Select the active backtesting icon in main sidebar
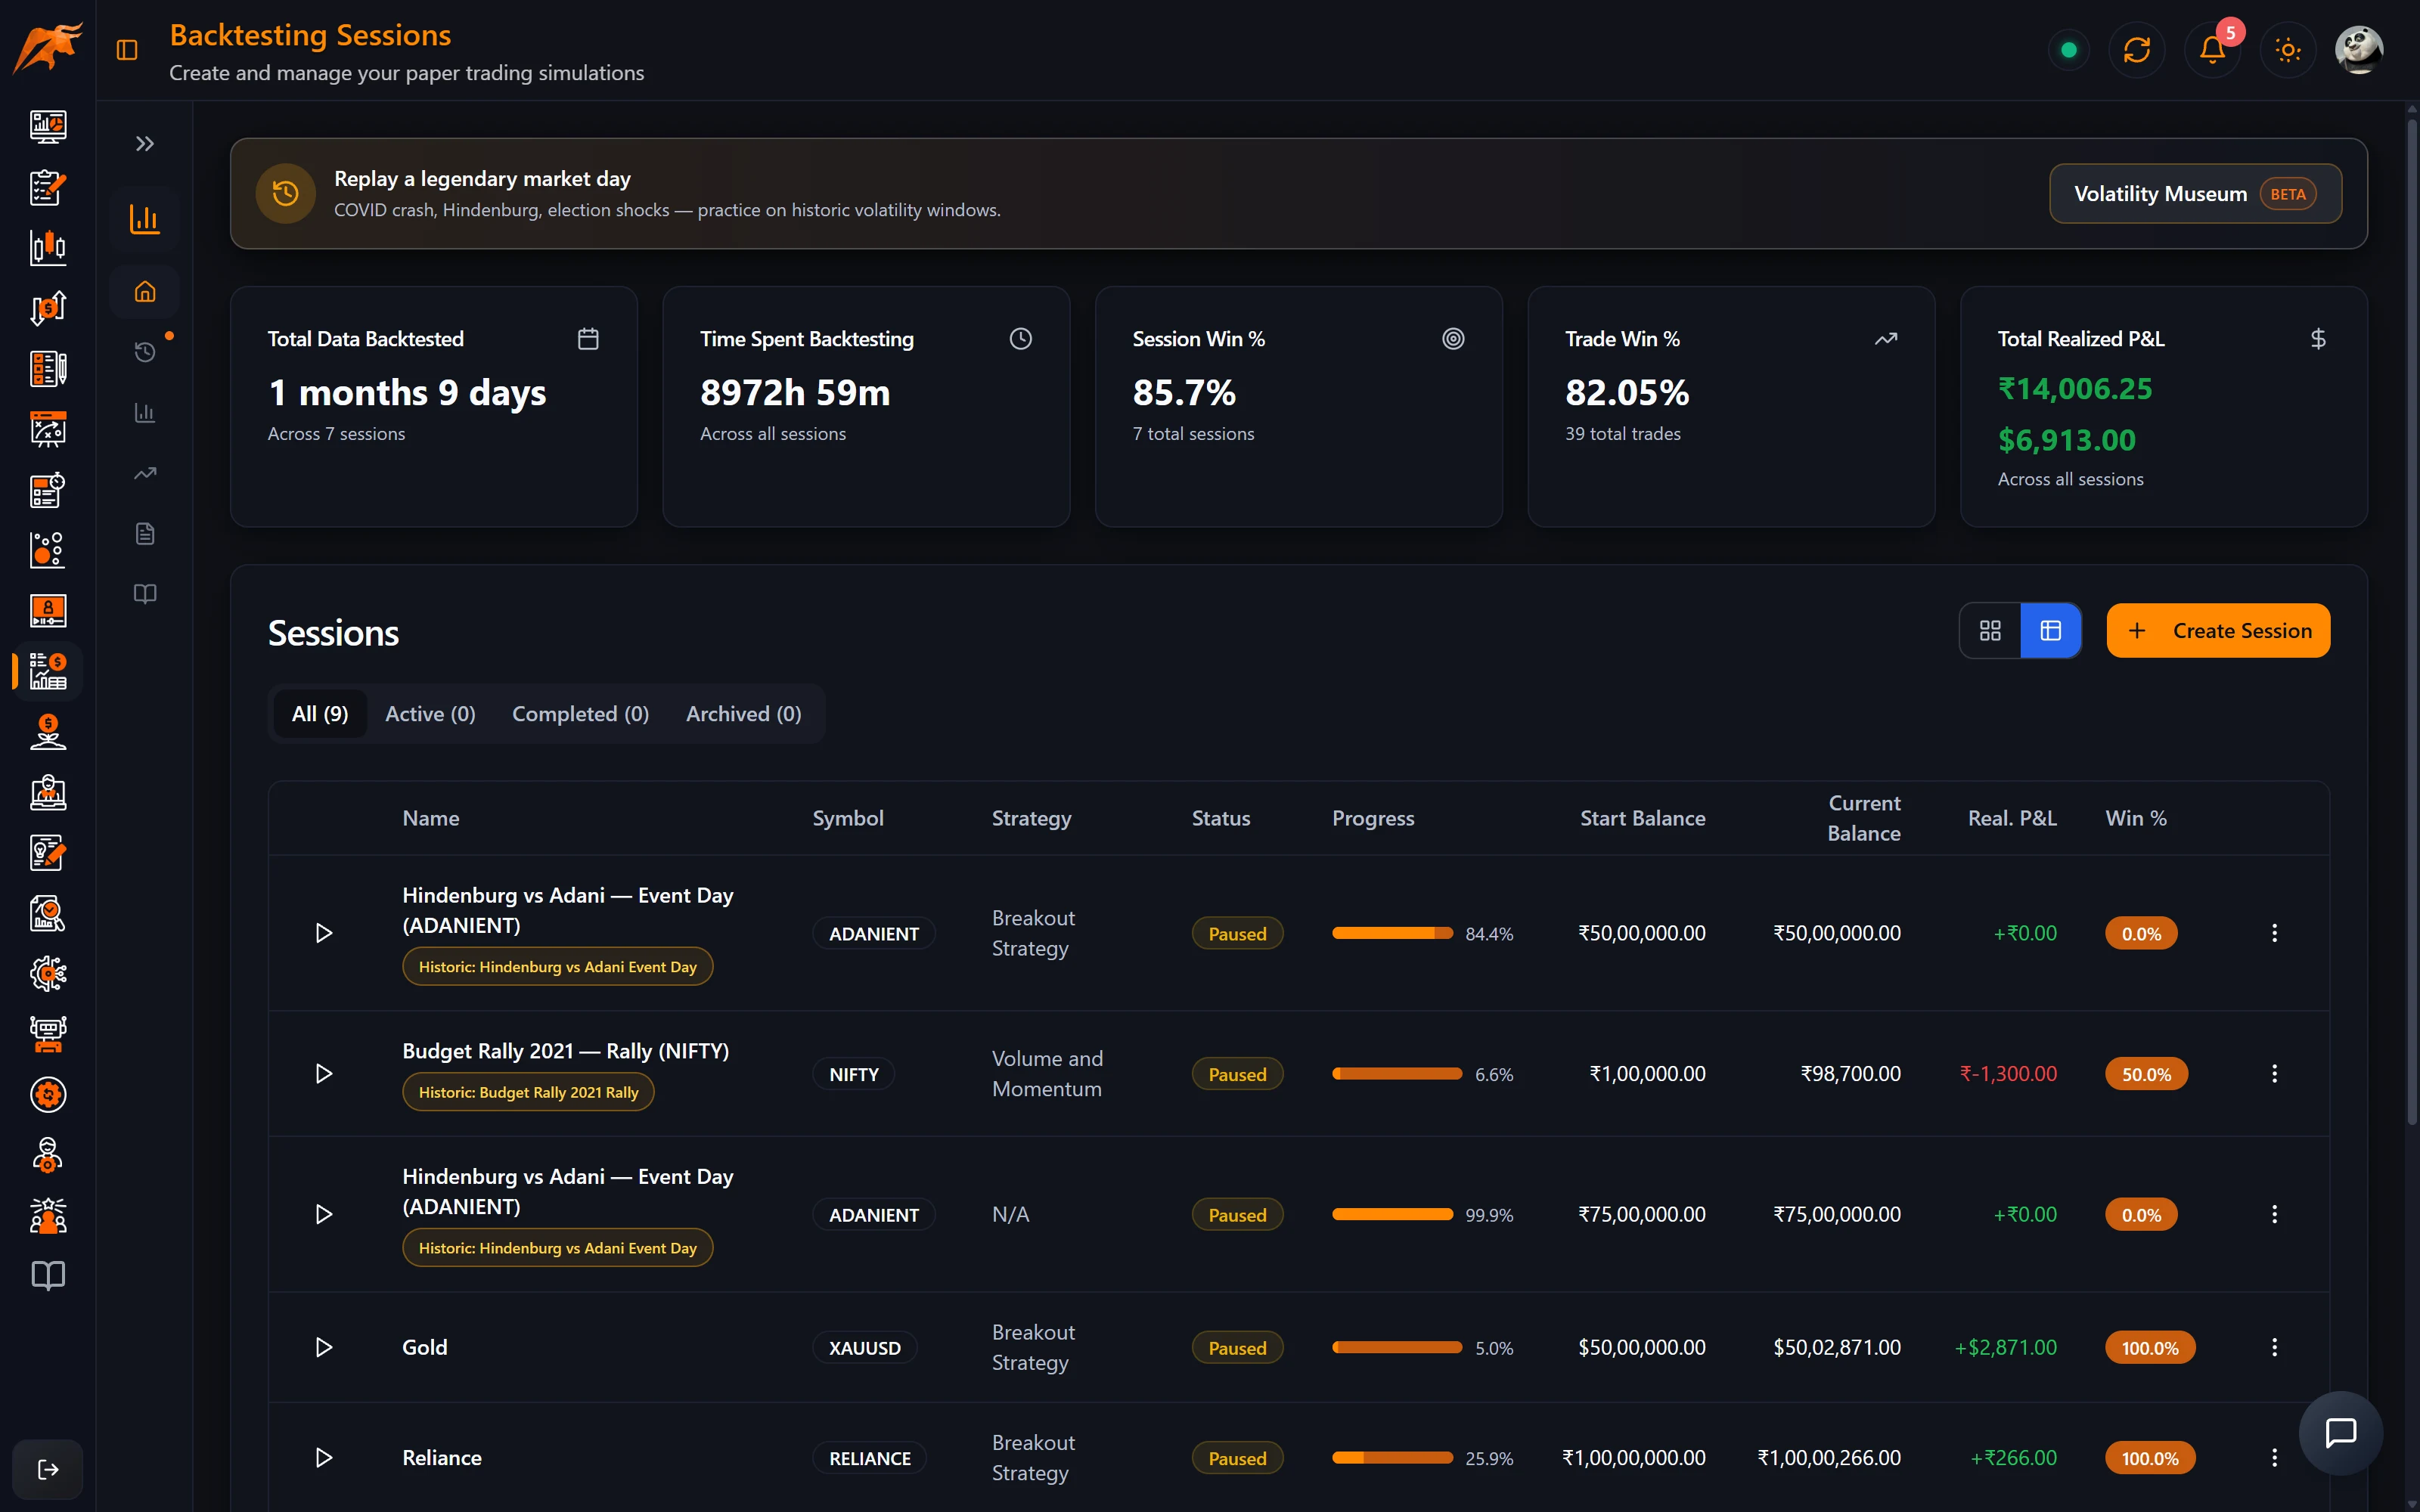The width and height of the screenshot is (2420, 1512). (48, 671)
